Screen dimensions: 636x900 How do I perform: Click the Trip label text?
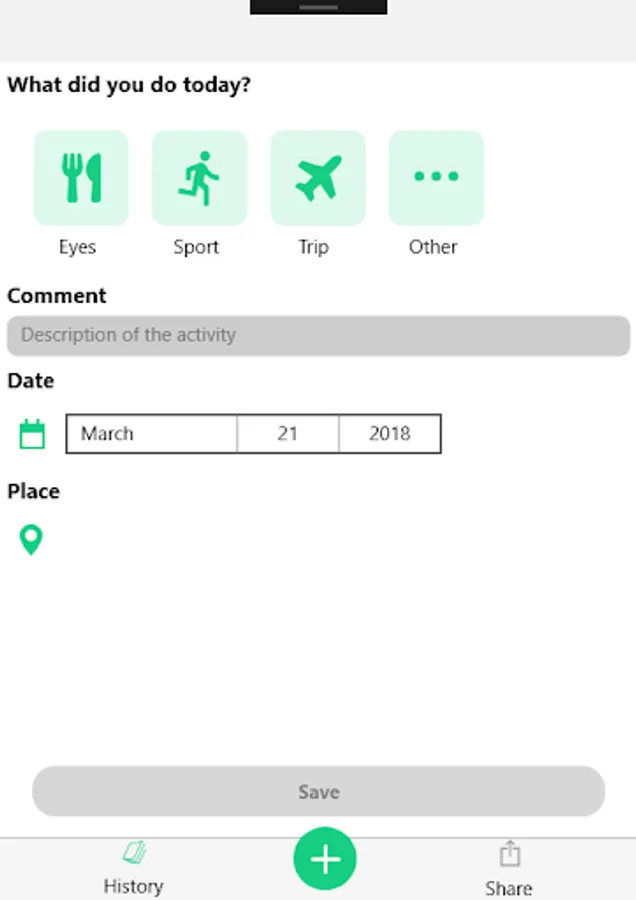[313, 247]
